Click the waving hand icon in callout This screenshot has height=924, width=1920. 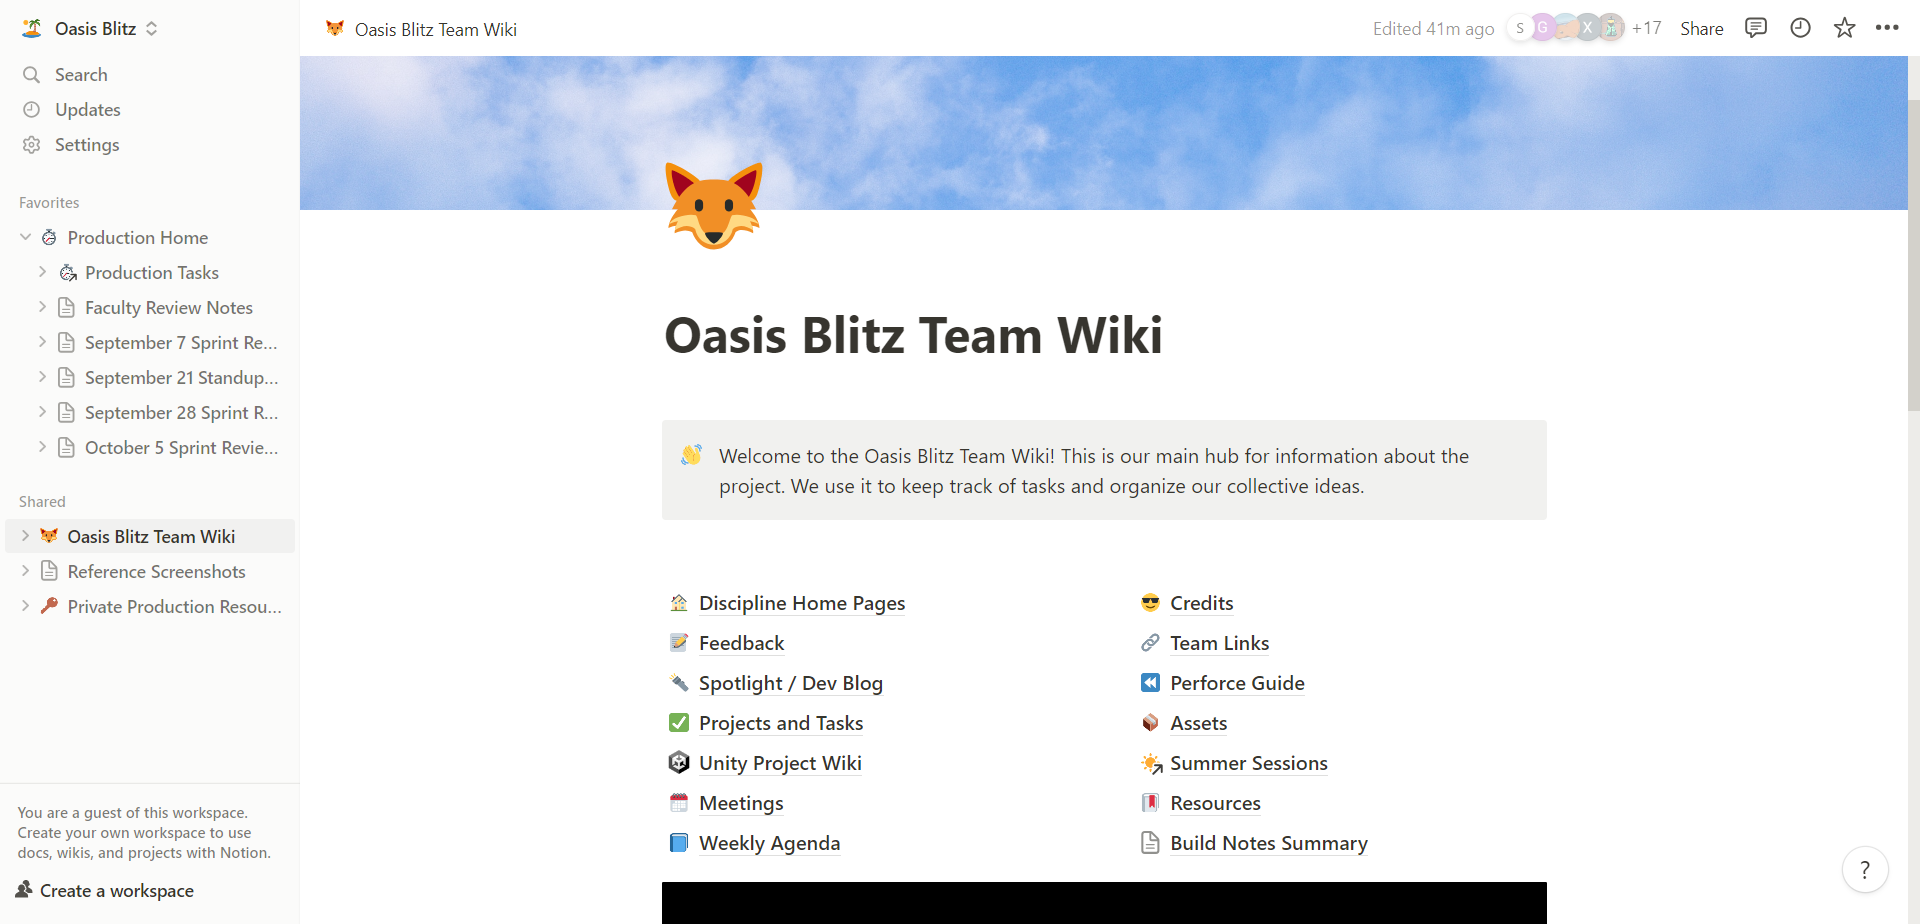[691, 455]
